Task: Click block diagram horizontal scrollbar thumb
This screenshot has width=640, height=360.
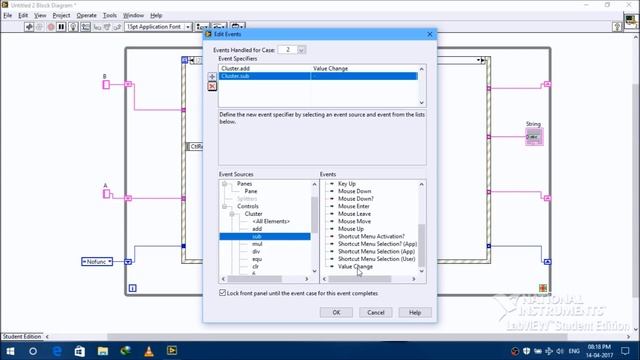Action: pyautogui.click(x=337, y=337)
